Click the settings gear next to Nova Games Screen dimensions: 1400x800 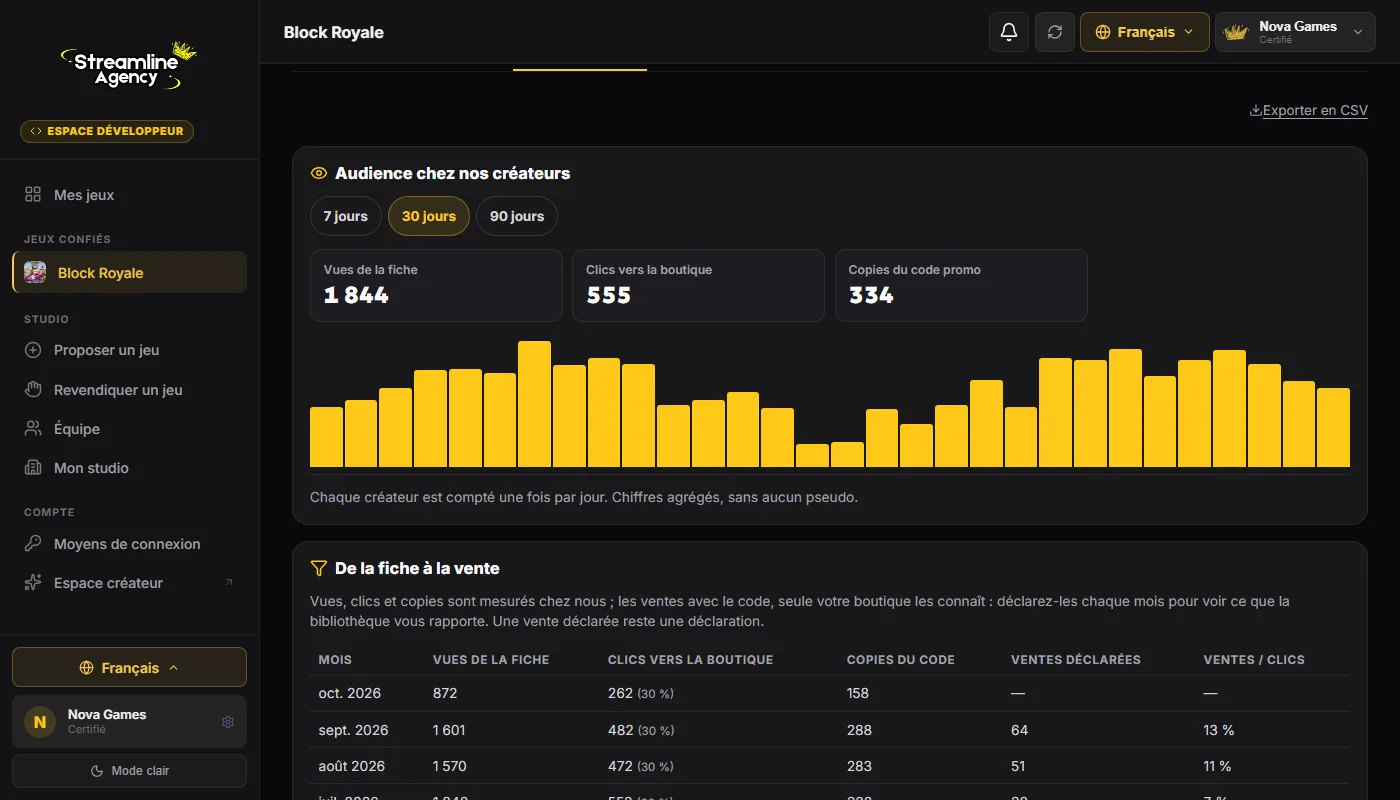tap(228, 722)
